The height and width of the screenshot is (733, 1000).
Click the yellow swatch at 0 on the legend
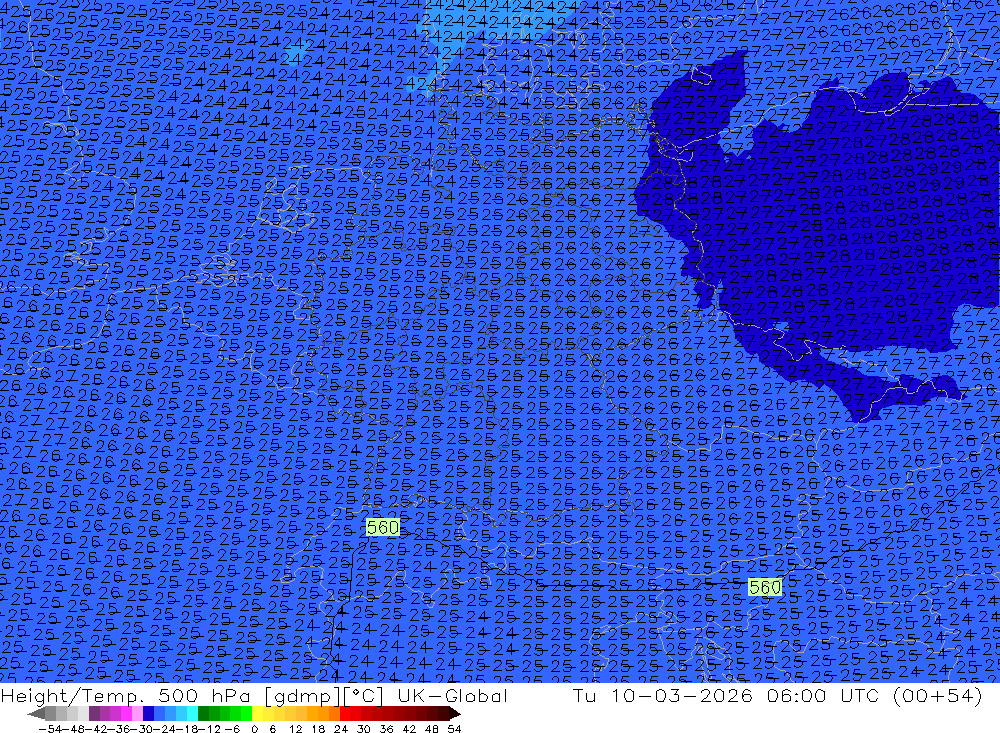click(258, 714)
